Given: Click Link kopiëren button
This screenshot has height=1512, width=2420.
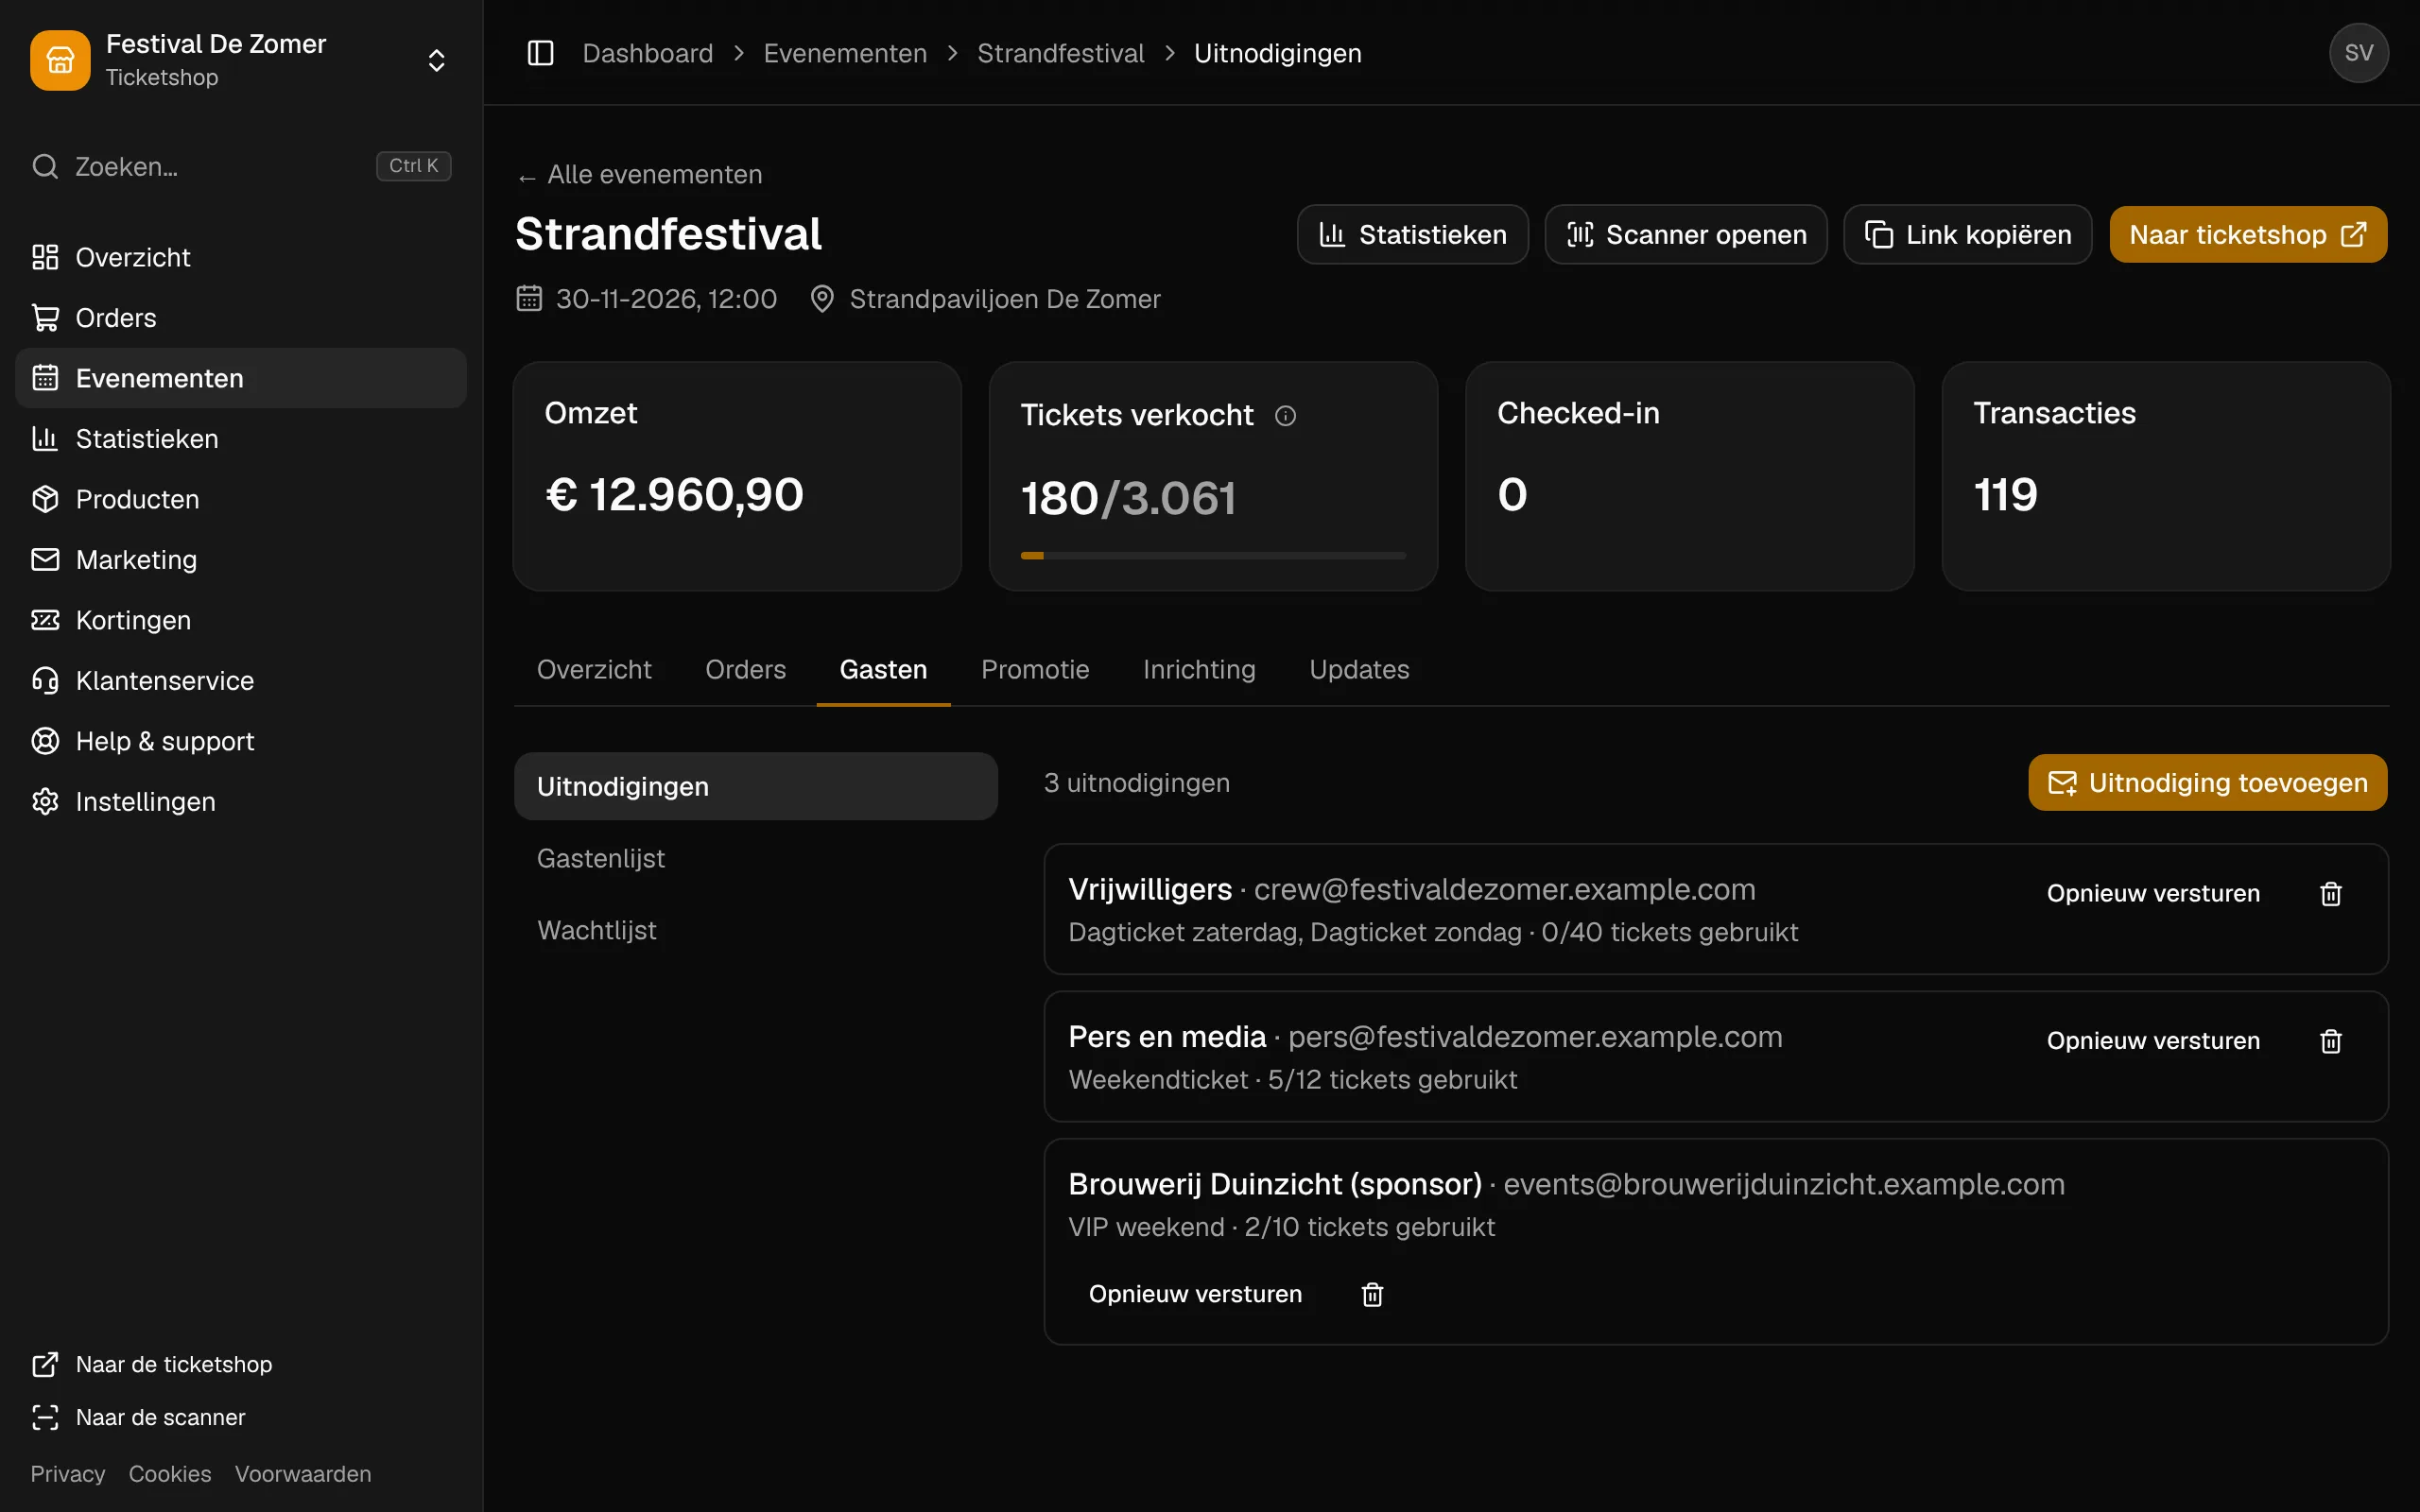Looking at the screenshot, I should 1967,234.
